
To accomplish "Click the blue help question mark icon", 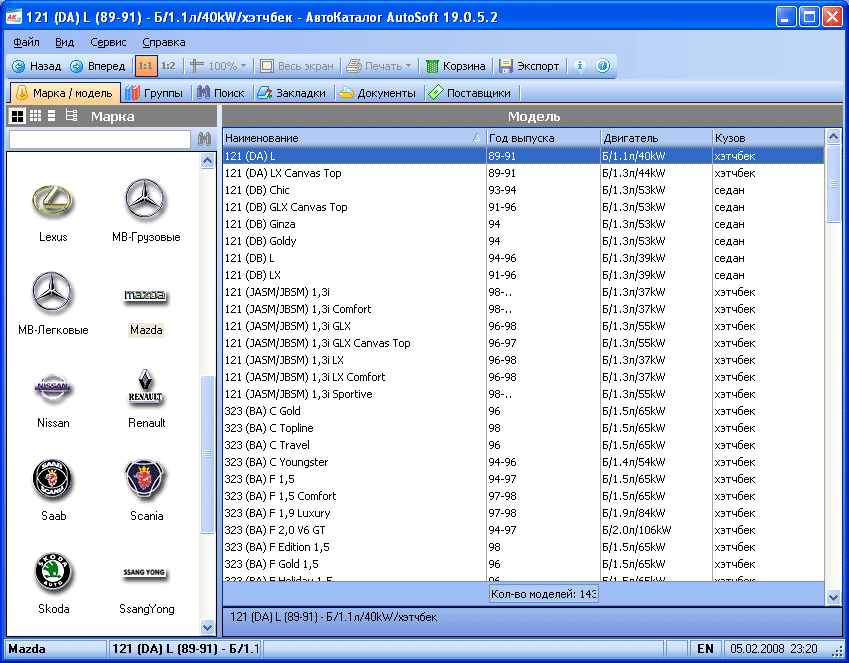I will [x=603, y=66].
